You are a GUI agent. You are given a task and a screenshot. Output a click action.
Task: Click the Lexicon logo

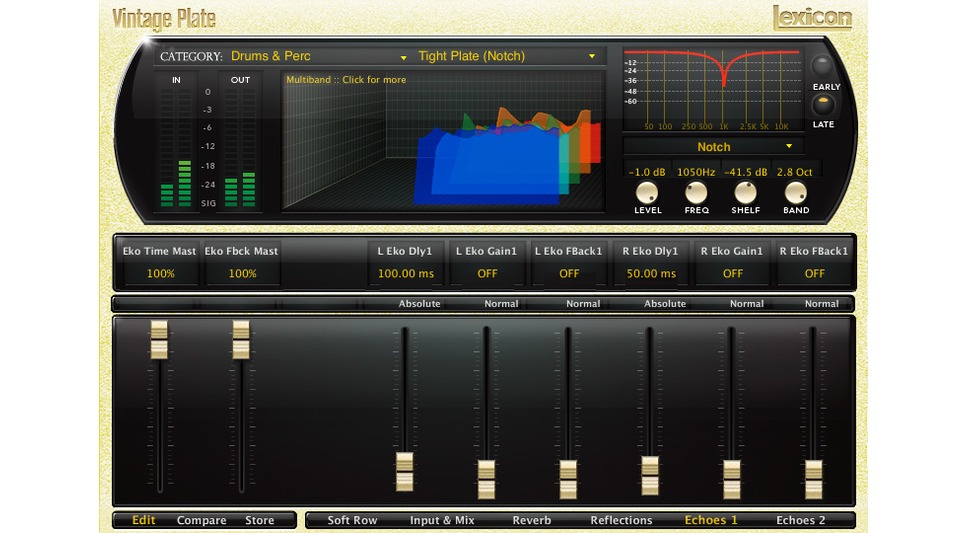point(812,18)
